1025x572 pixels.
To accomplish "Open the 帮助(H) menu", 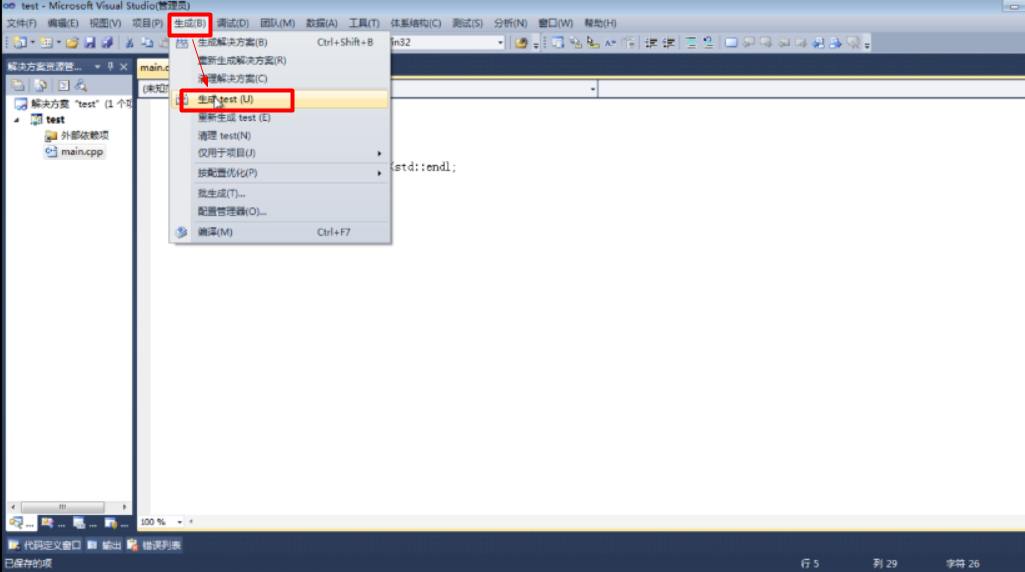I will click(x=600, y=23).
